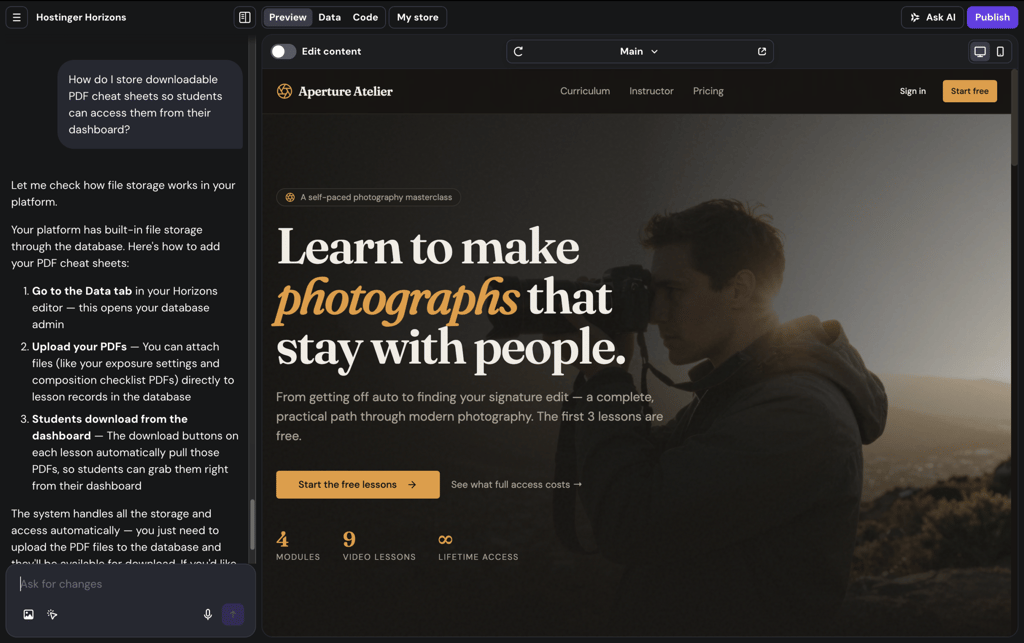Image resolution: width=1024 pixels, height=643 pixels.
Task: Click the reload preview icon
Action: 518,52
